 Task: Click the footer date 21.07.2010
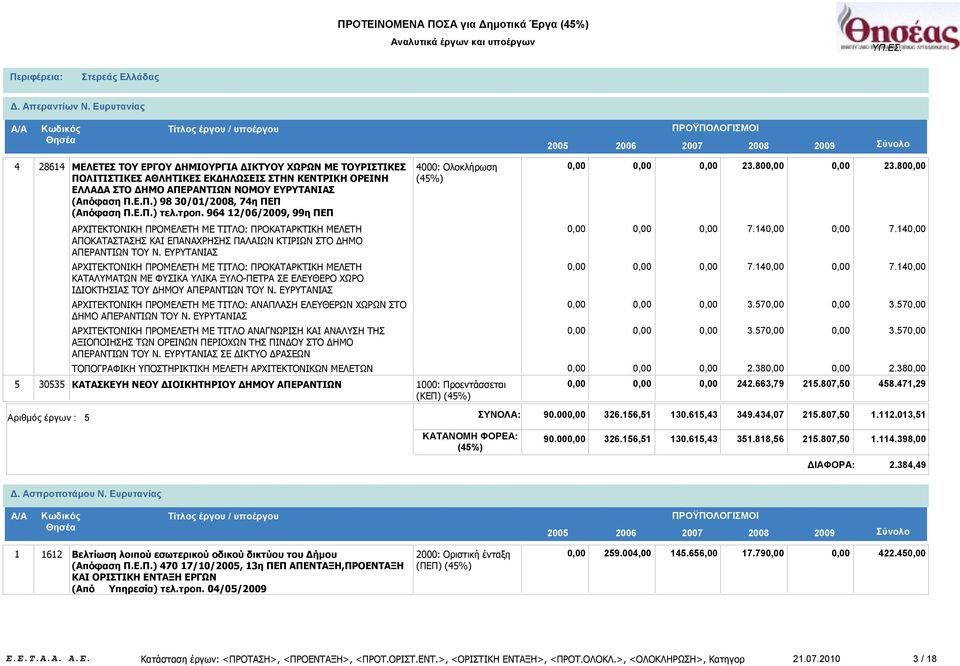tap(817, 659)
